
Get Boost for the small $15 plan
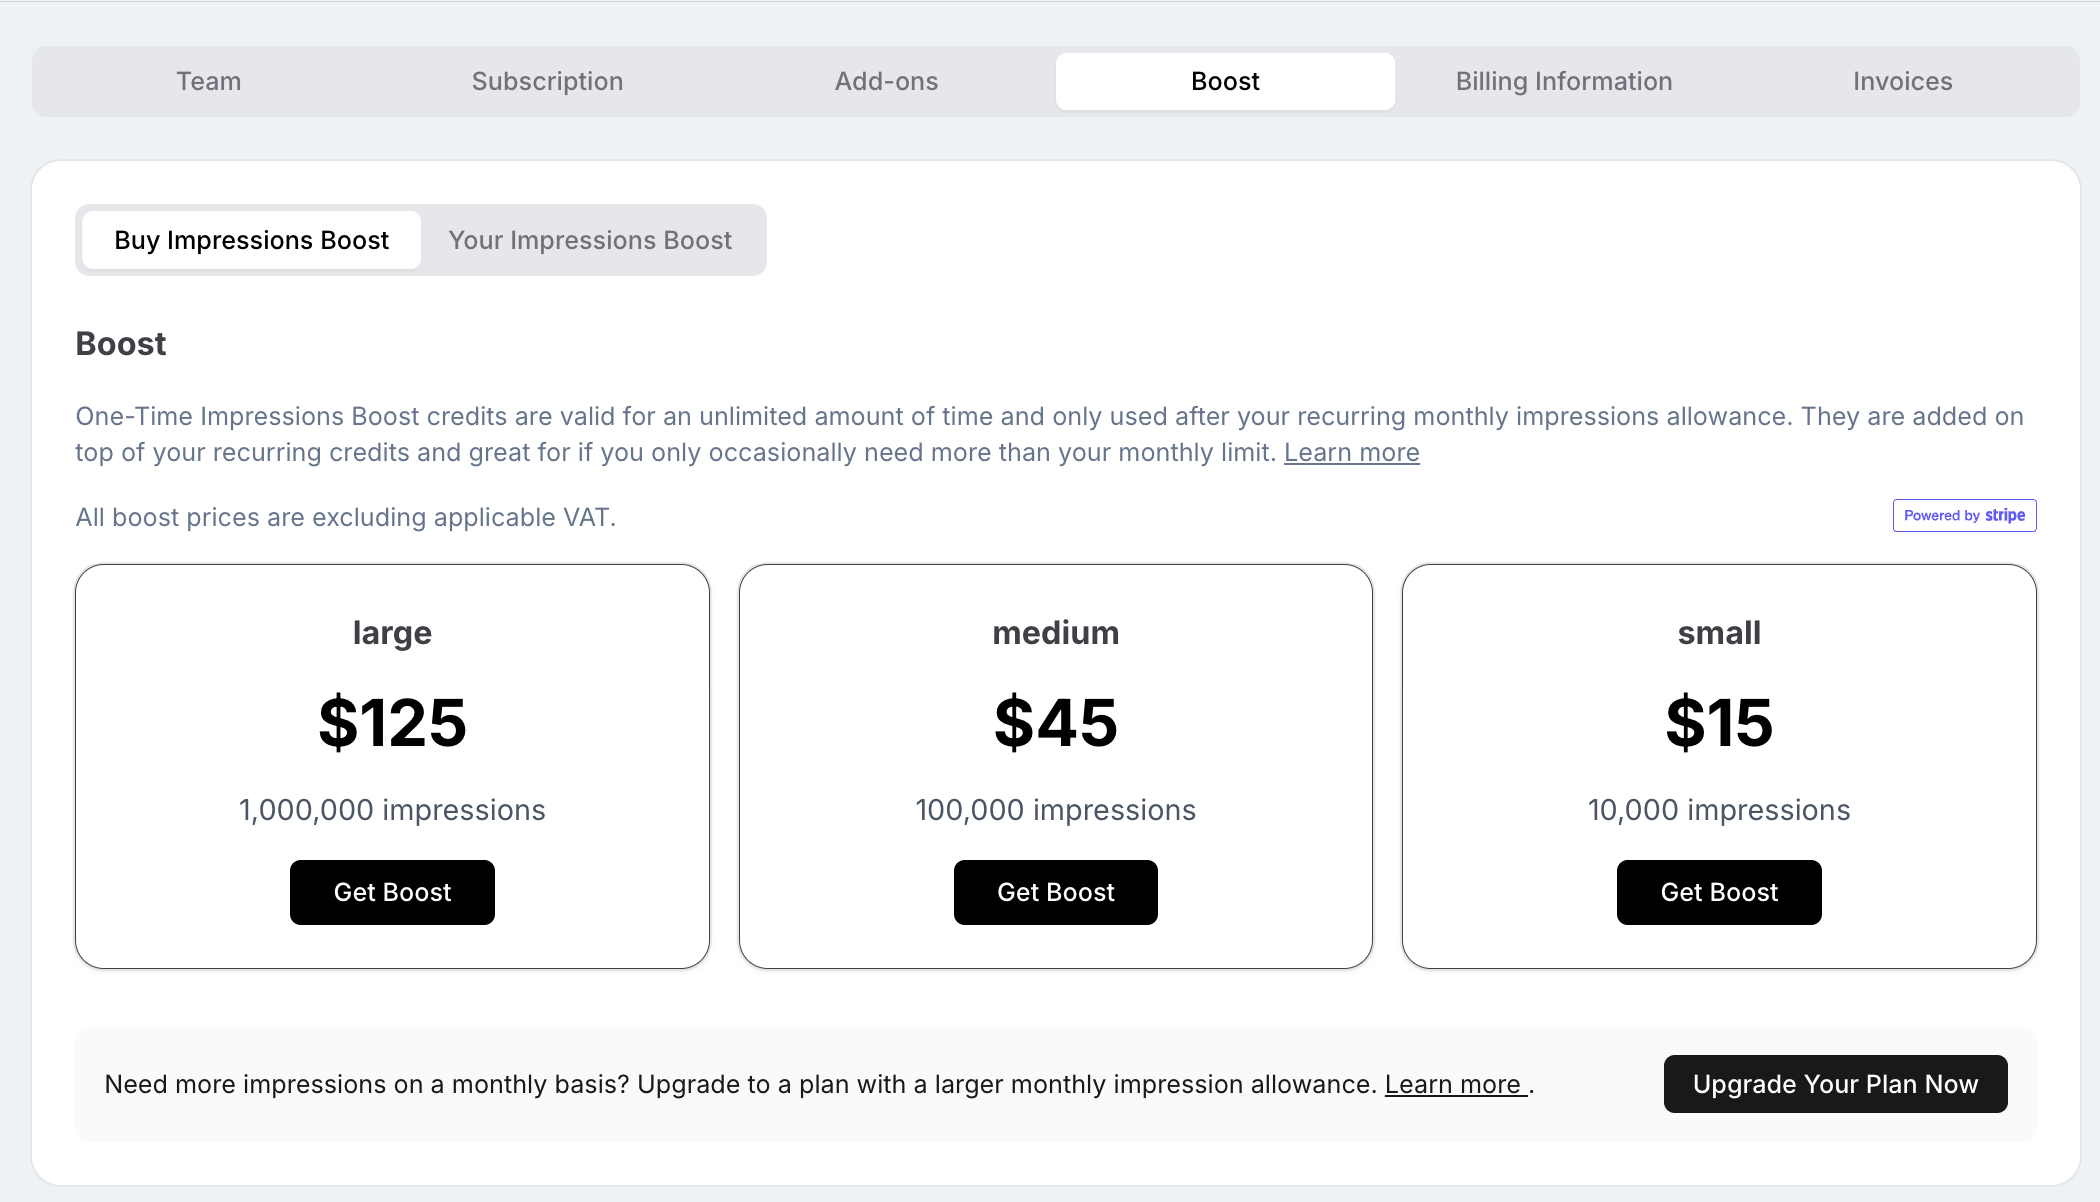(x=1719, y=892)
